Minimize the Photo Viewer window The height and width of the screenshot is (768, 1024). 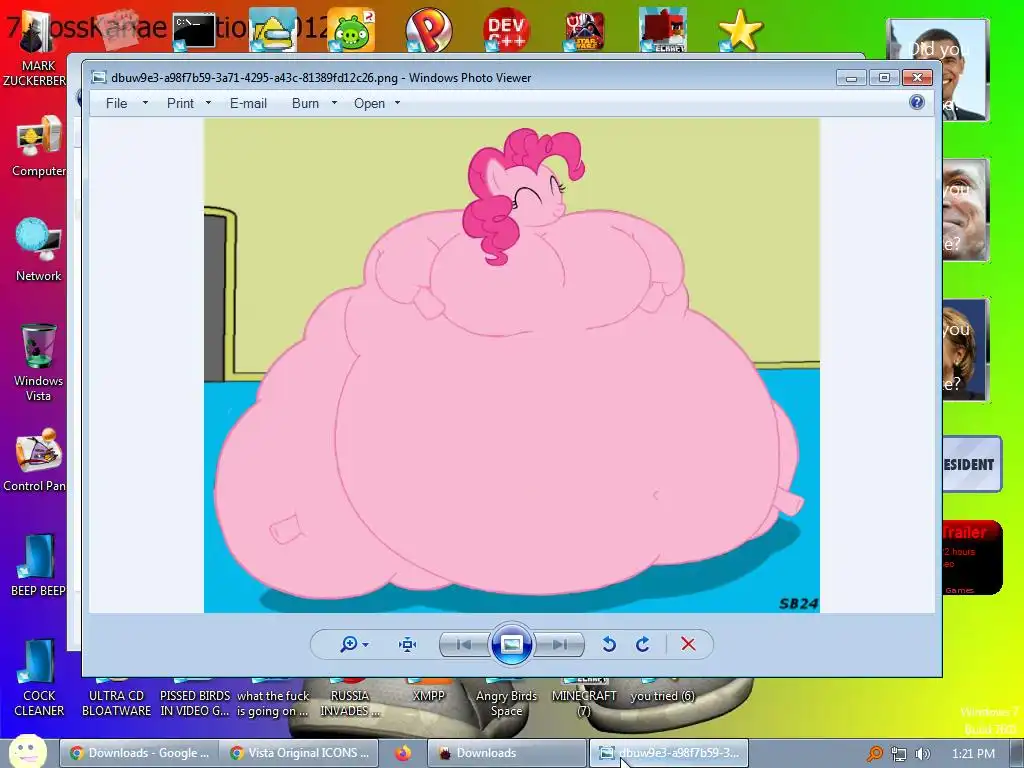tap(852, 78)
